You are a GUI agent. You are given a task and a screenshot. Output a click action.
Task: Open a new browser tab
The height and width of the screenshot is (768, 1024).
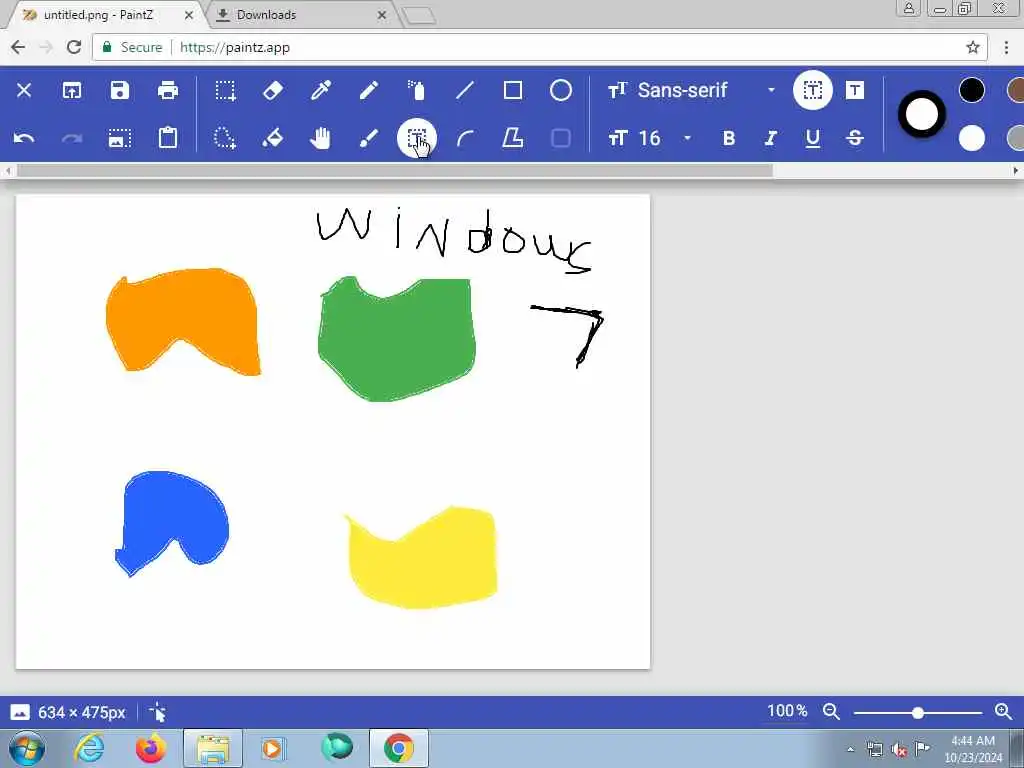418,16
